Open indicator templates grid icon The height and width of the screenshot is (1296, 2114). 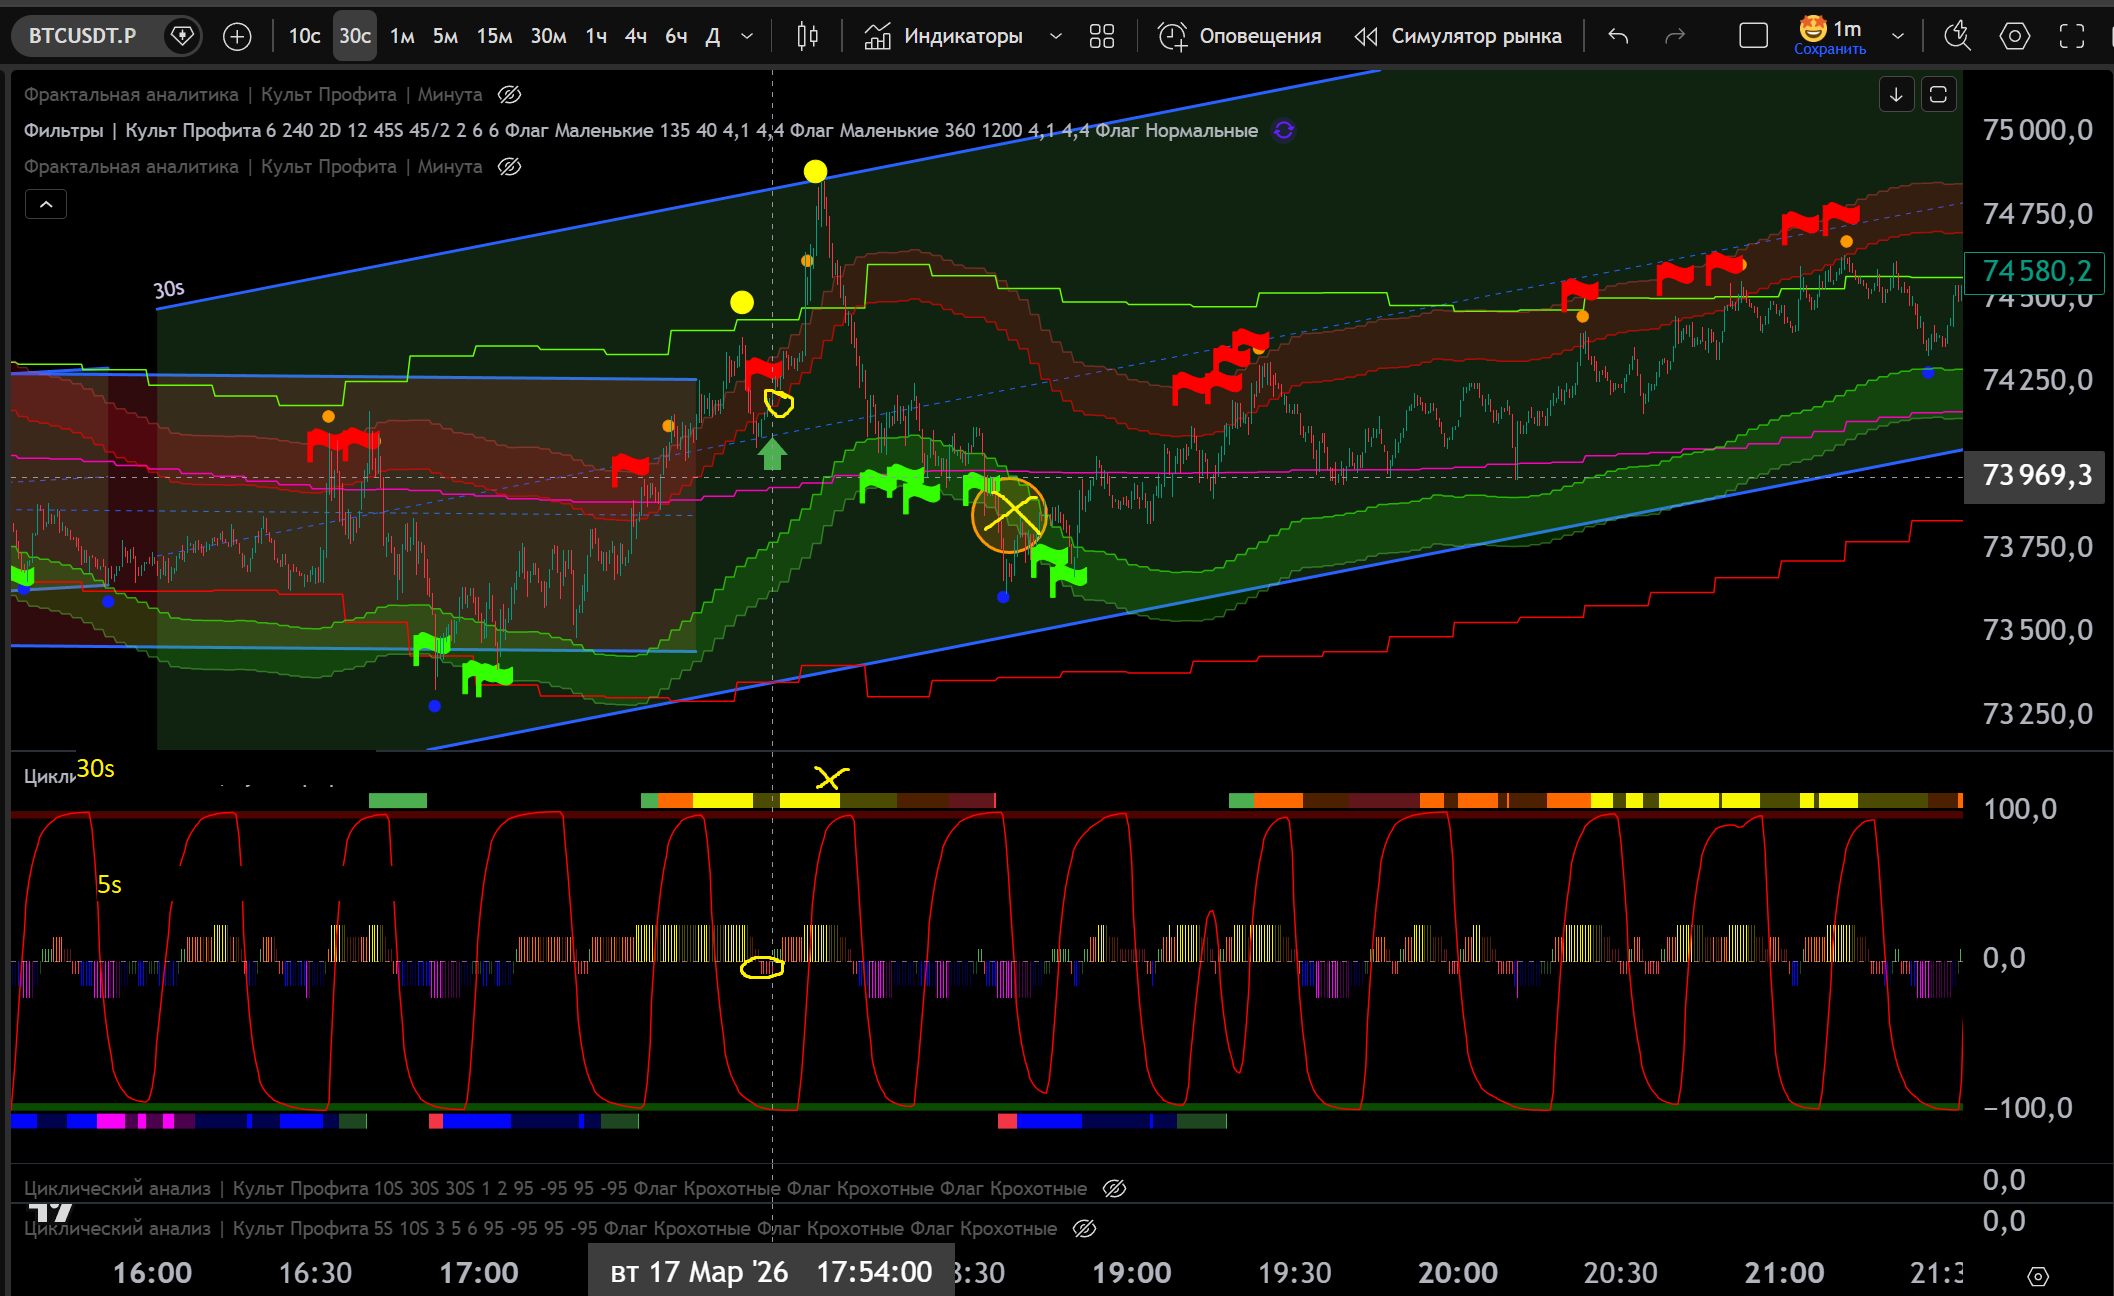tap(1101, 37)
